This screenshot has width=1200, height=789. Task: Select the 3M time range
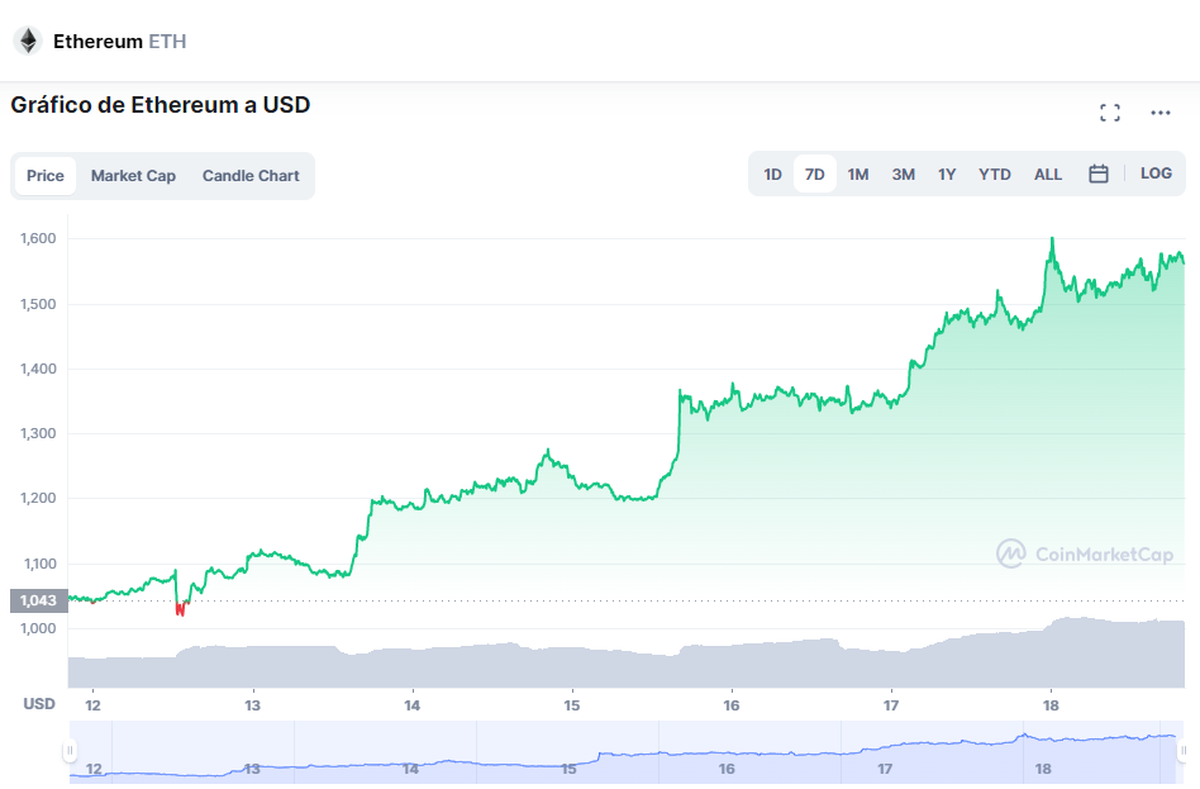[x=903, y=173]
